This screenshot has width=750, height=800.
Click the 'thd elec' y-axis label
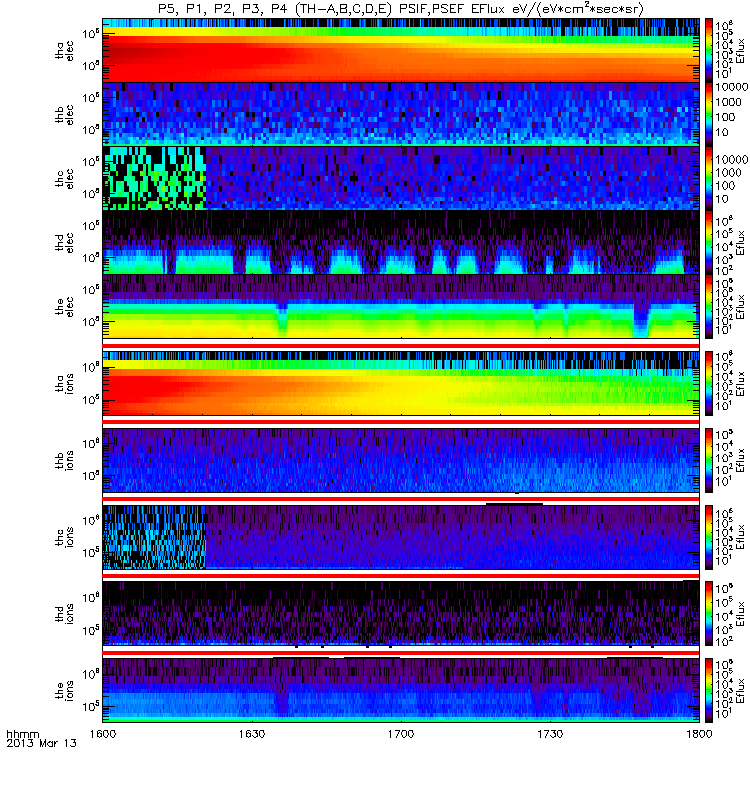pos(65,243)
